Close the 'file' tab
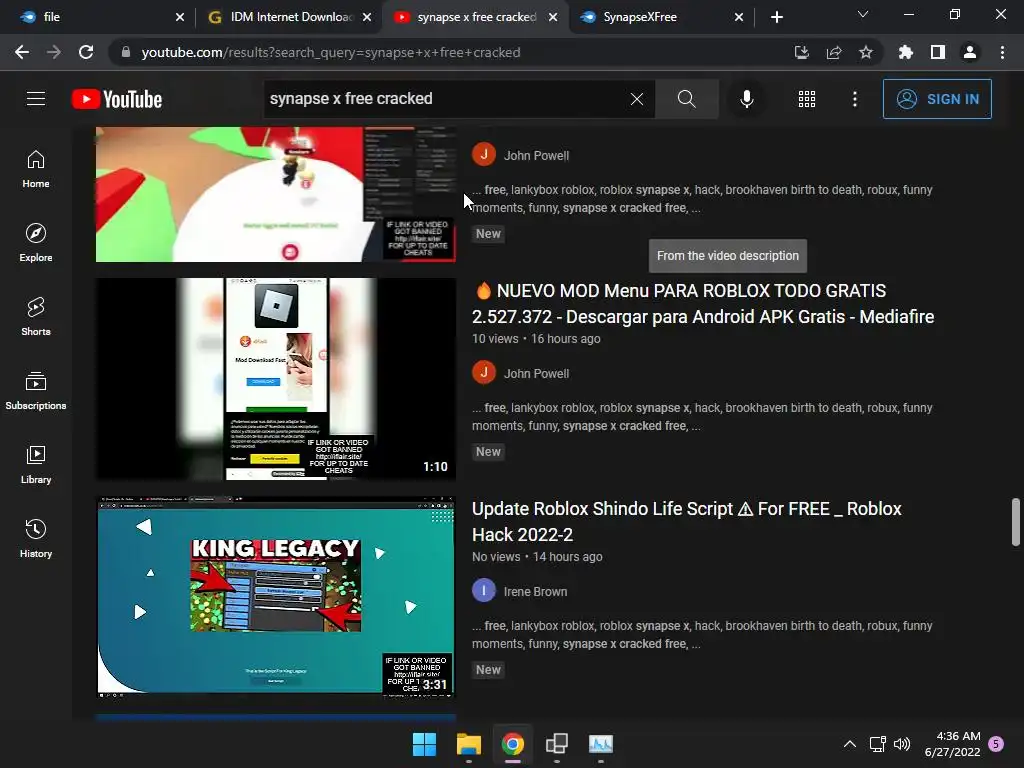 pyautogui.click(x=180, y=17)
